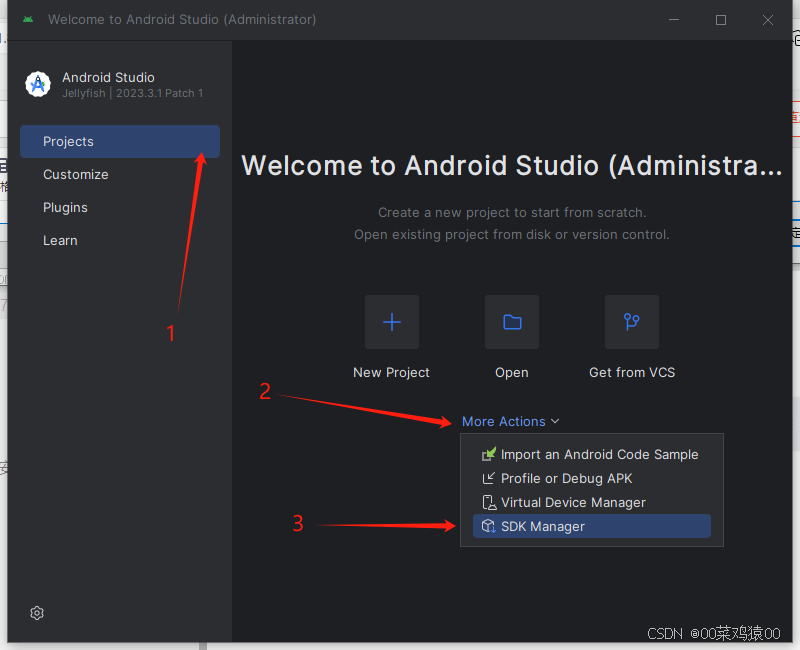The width and height of the screenshot is (800, 650).
Task: Click the Get from VCS label
Action: [x=632, y=372]
